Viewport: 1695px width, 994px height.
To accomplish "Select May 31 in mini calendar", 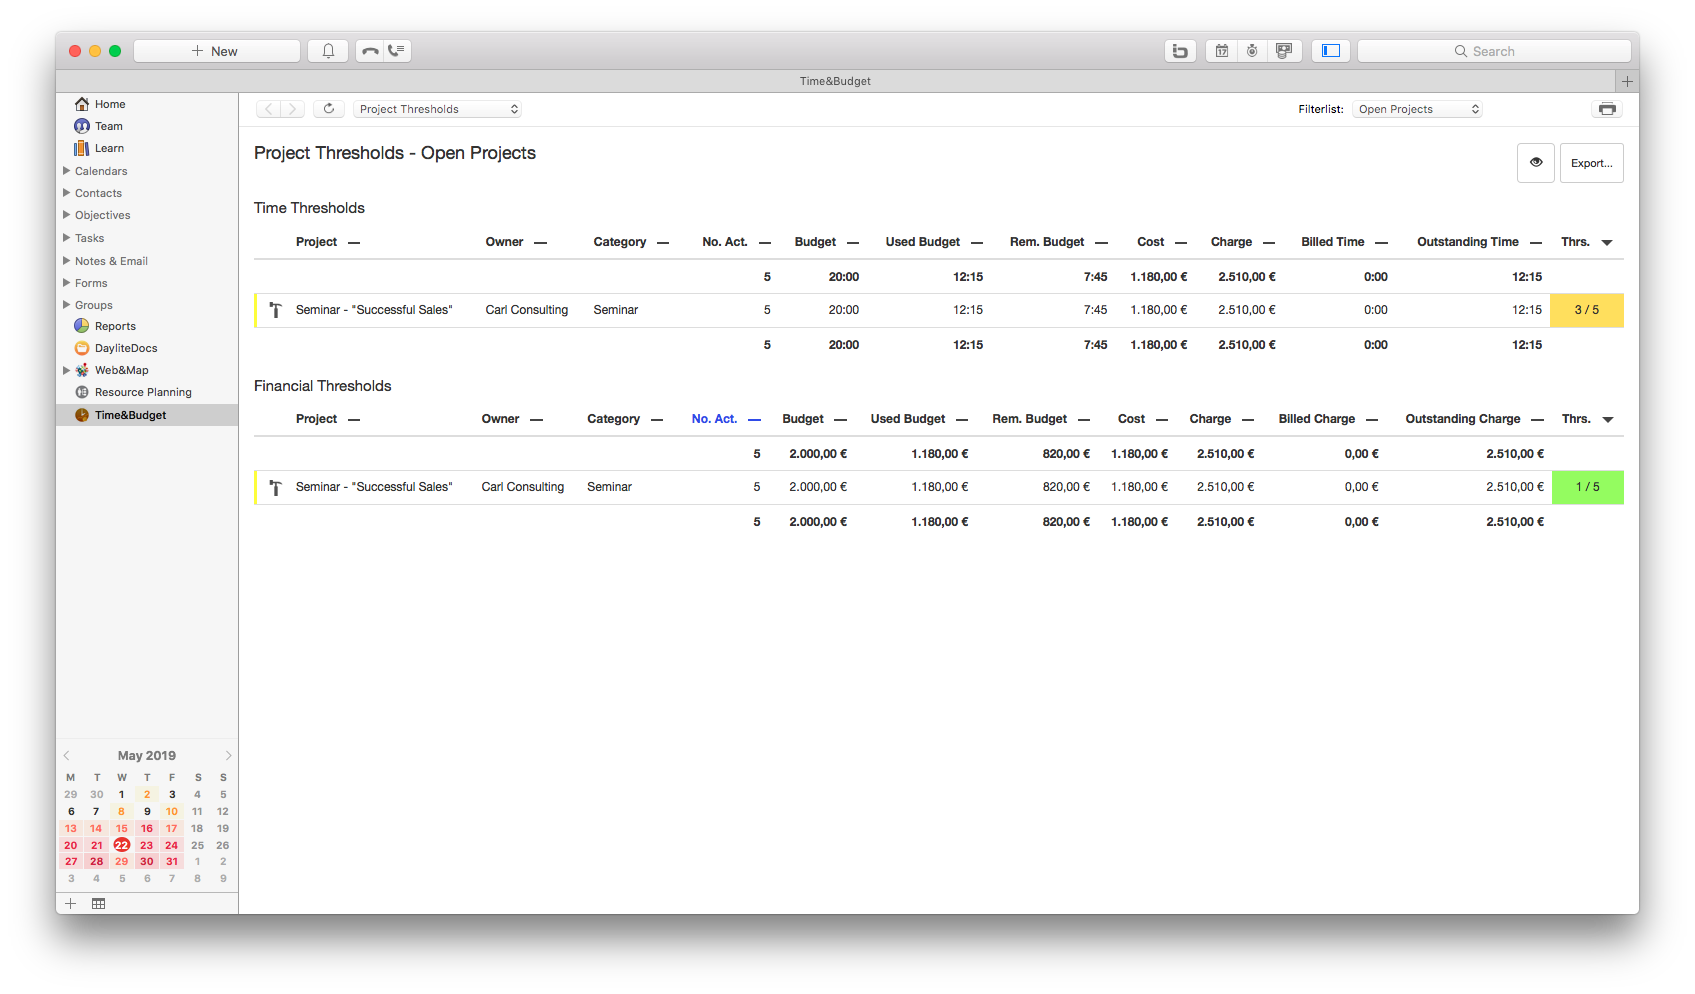I will point(172,861).
